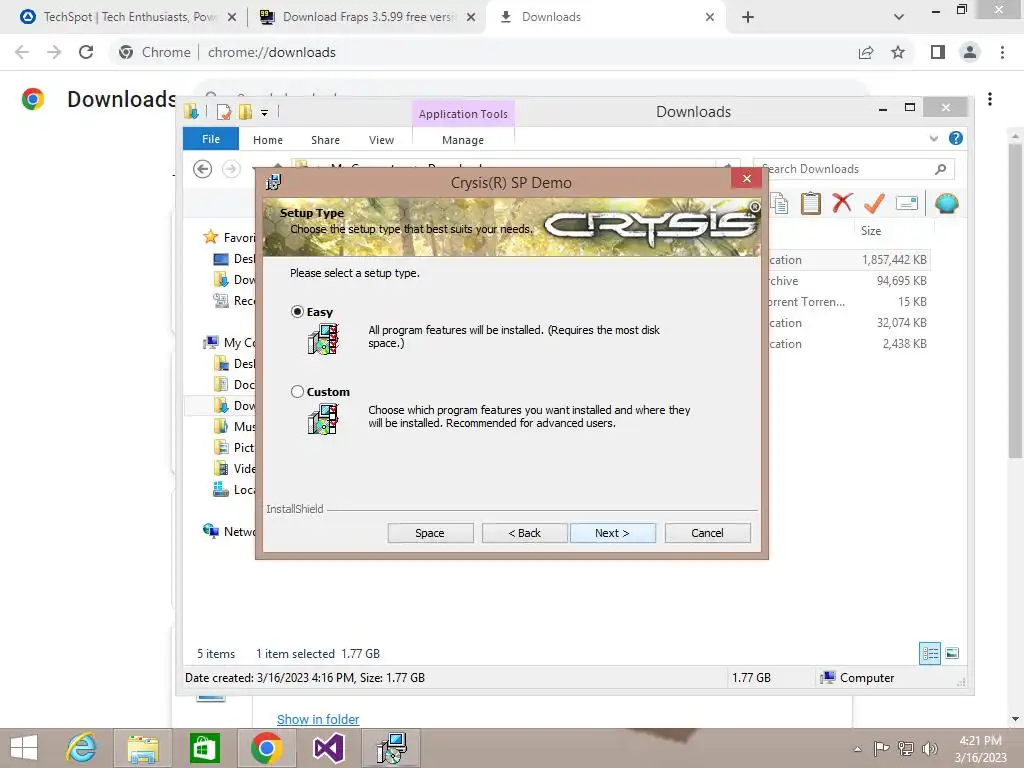This screenshot has height=768, width=1024.
Task: Click the Paste clipboard icon in Explorer toolbar
Action: click(810, 203)
